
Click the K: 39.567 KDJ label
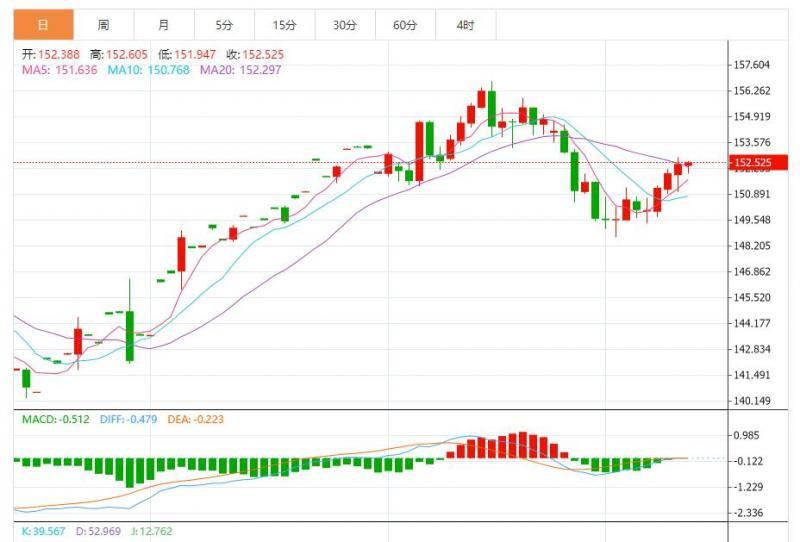43,532
